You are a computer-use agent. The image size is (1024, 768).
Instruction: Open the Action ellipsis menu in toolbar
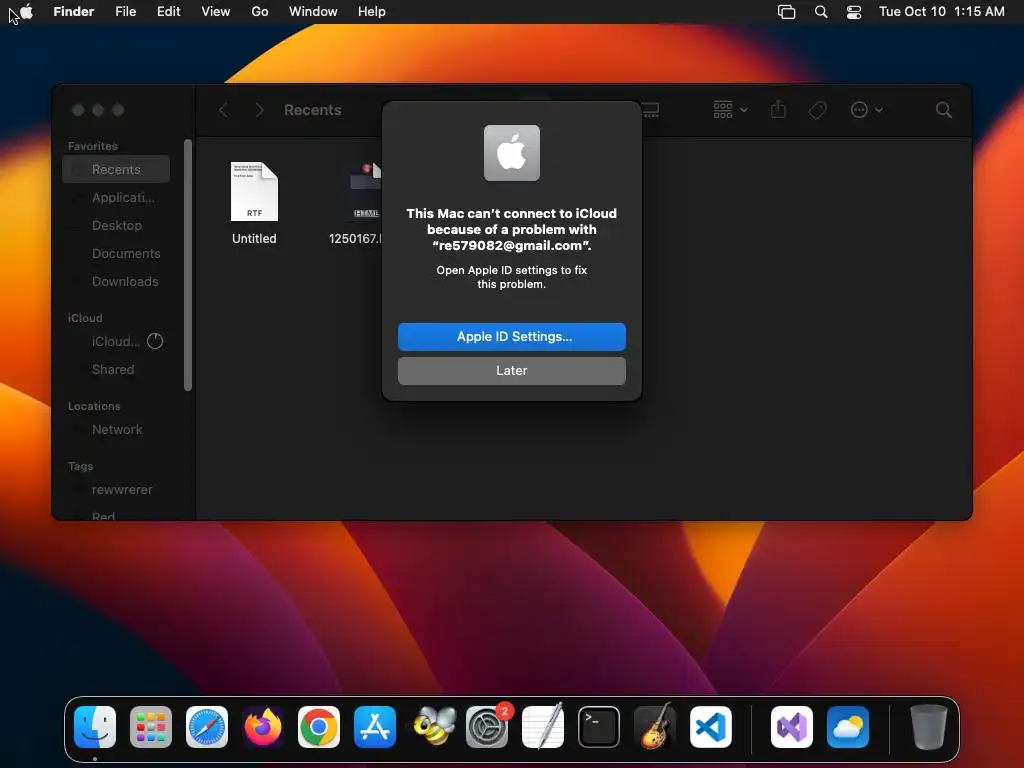(x=866, y=110)
